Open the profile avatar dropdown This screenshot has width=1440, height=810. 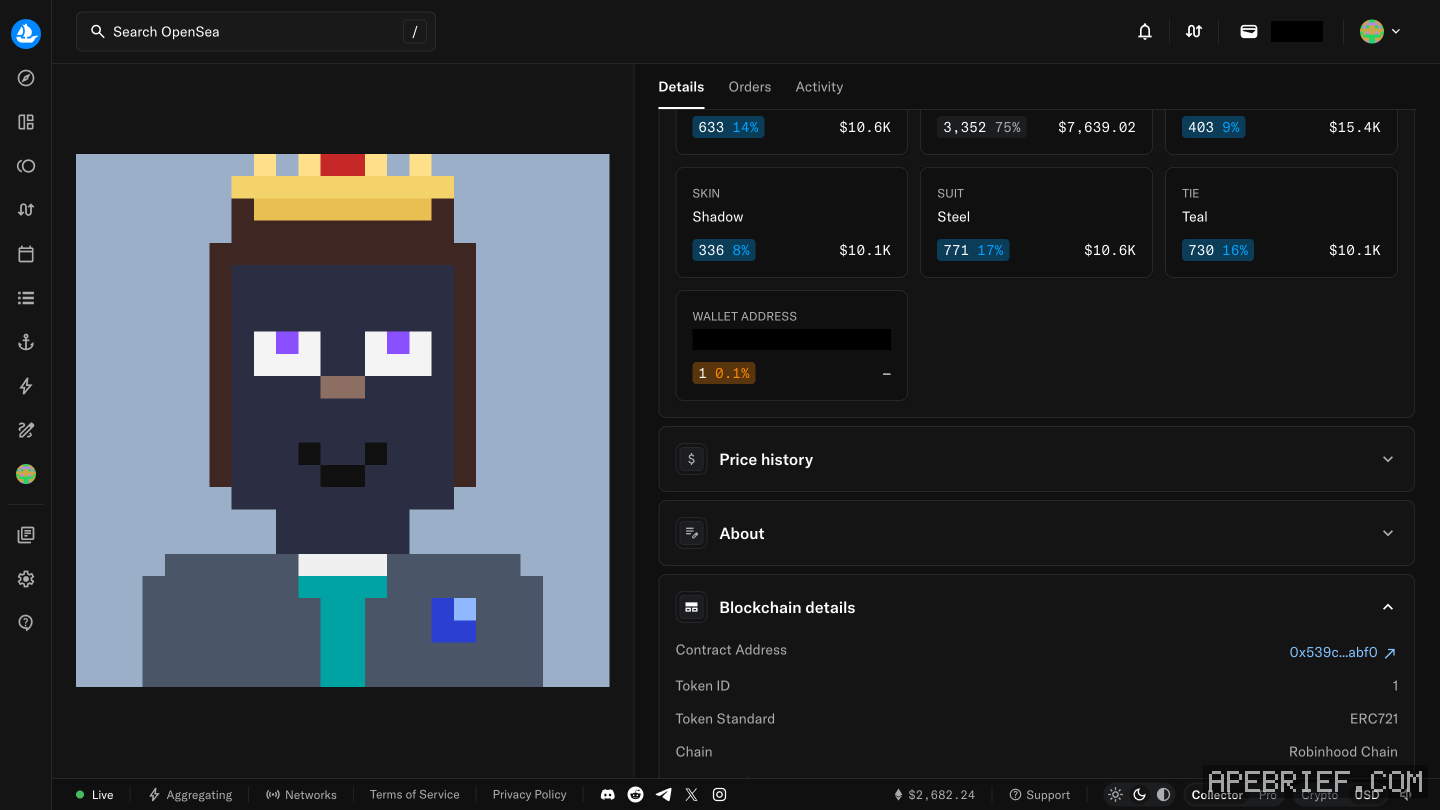pyautogui.click(x=1380, y=32)
